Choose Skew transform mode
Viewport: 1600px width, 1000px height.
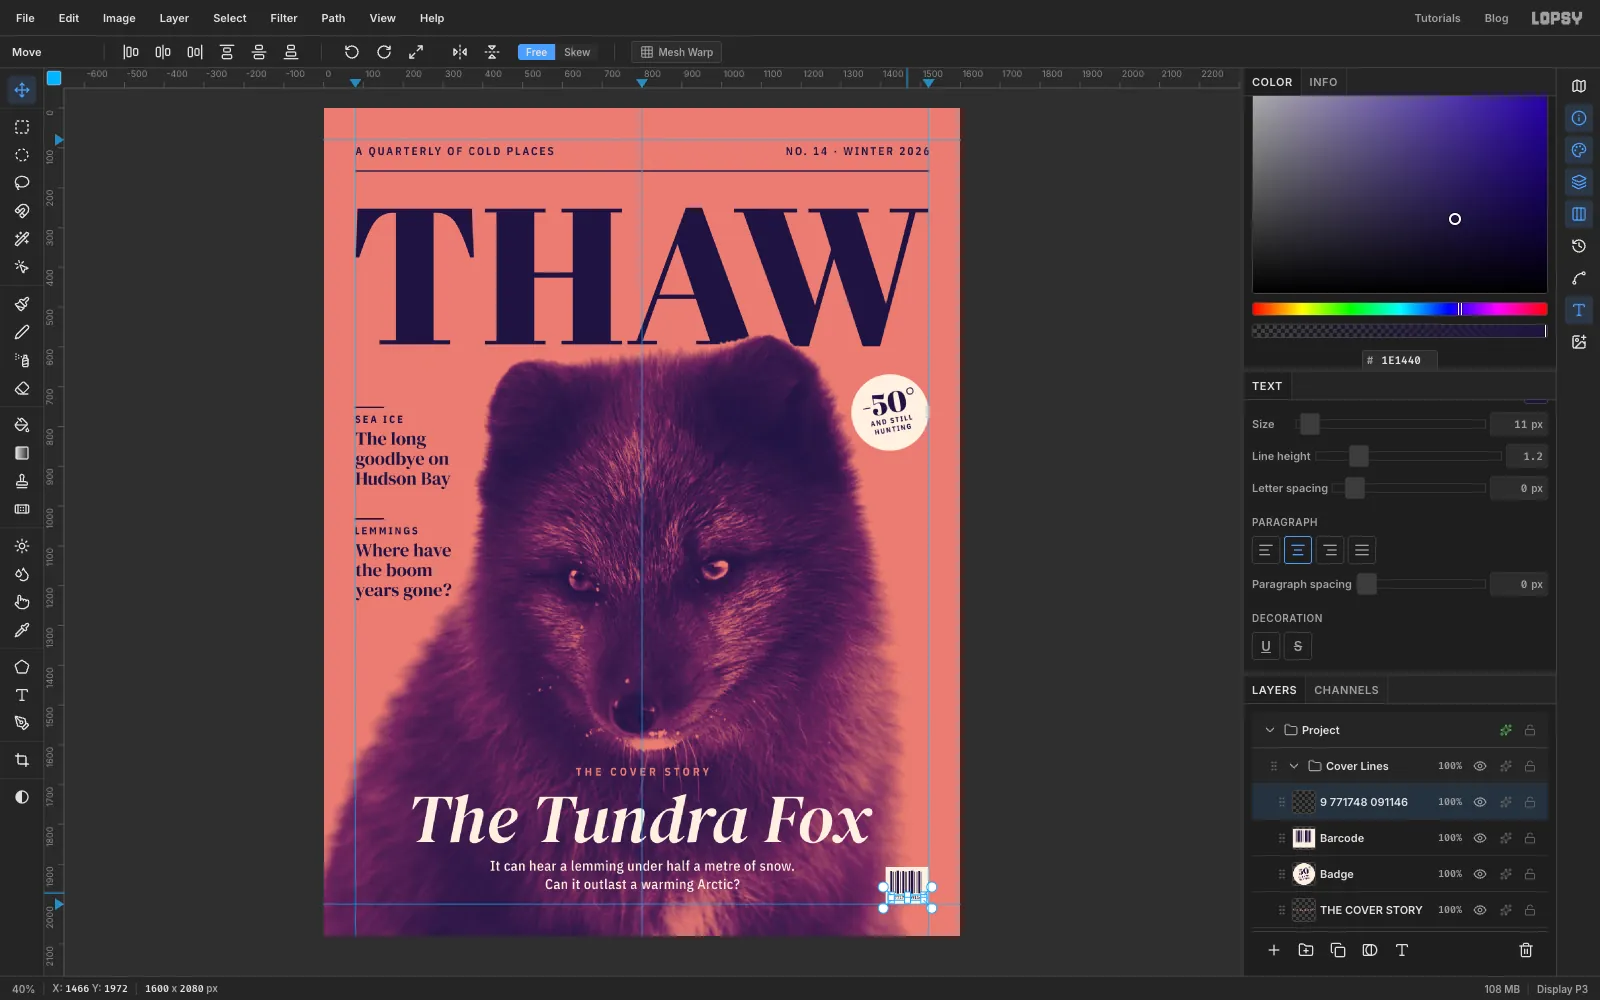(577, 52)
